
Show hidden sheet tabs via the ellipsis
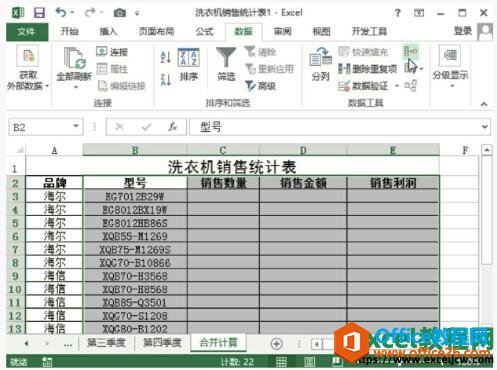point(68,344)
